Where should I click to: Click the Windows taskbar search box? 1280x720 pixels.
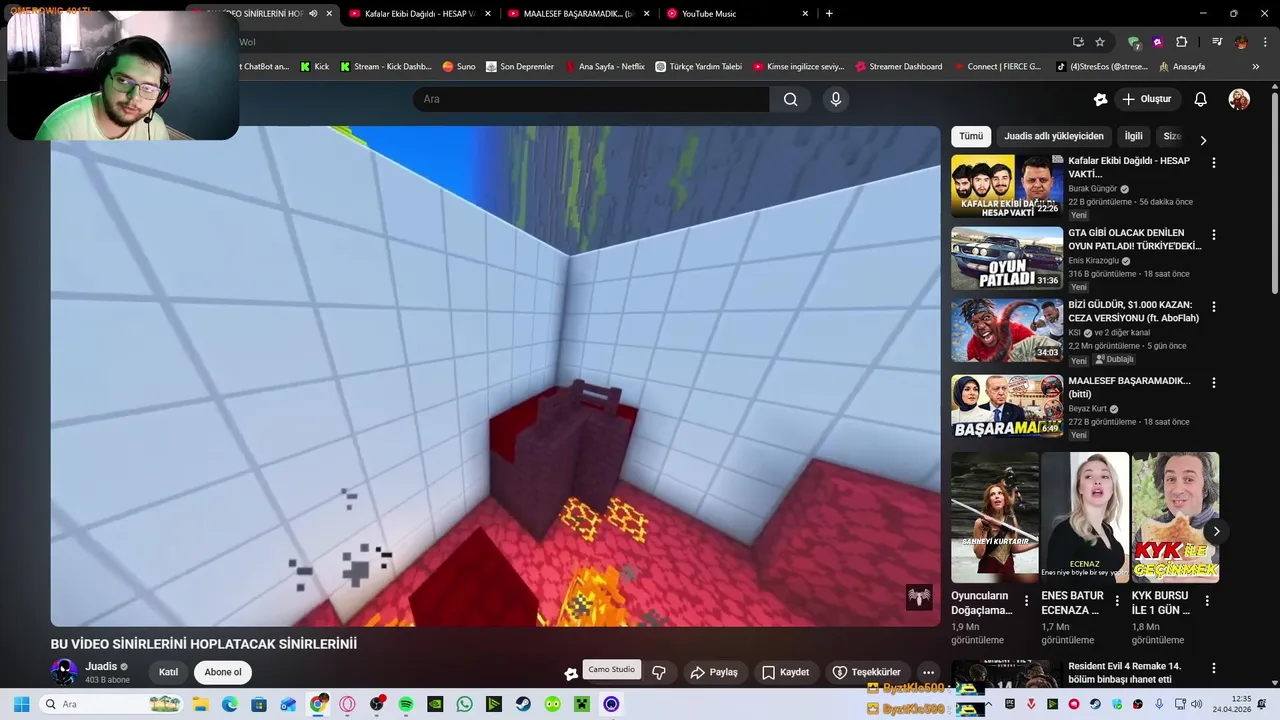[113, 704]
